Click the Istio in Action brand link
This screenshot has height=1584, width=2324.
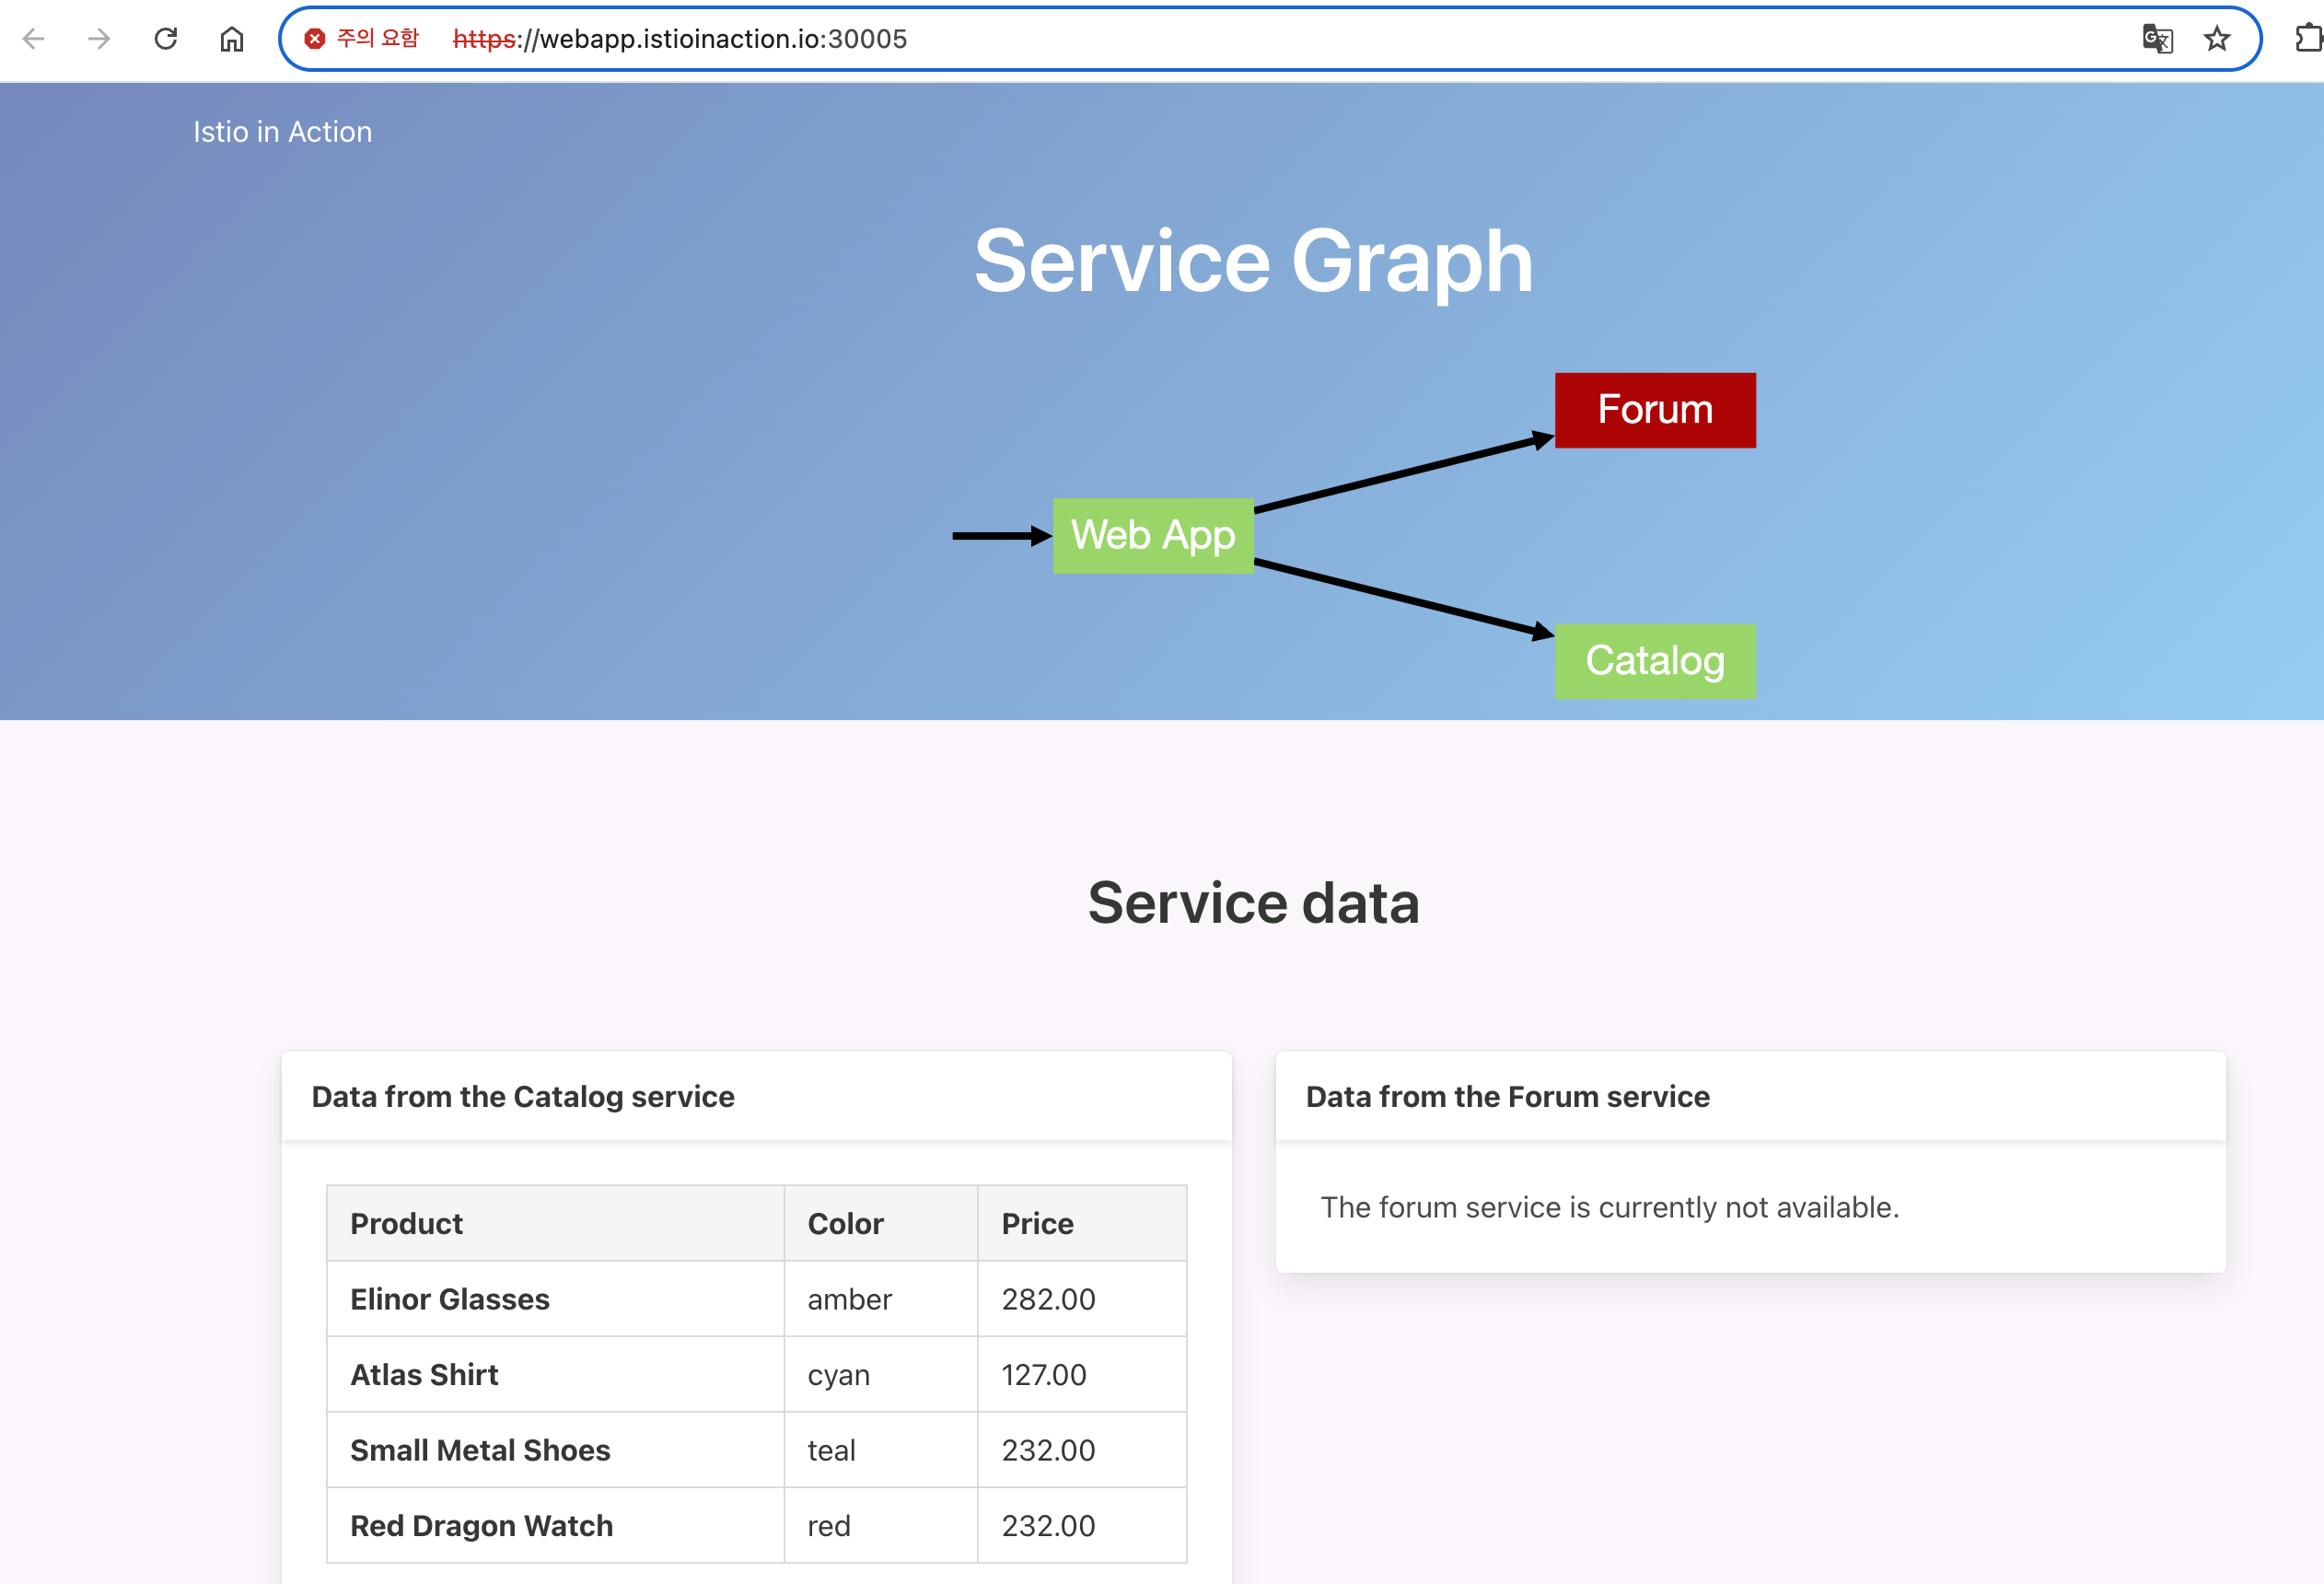[x=282, y=132]
